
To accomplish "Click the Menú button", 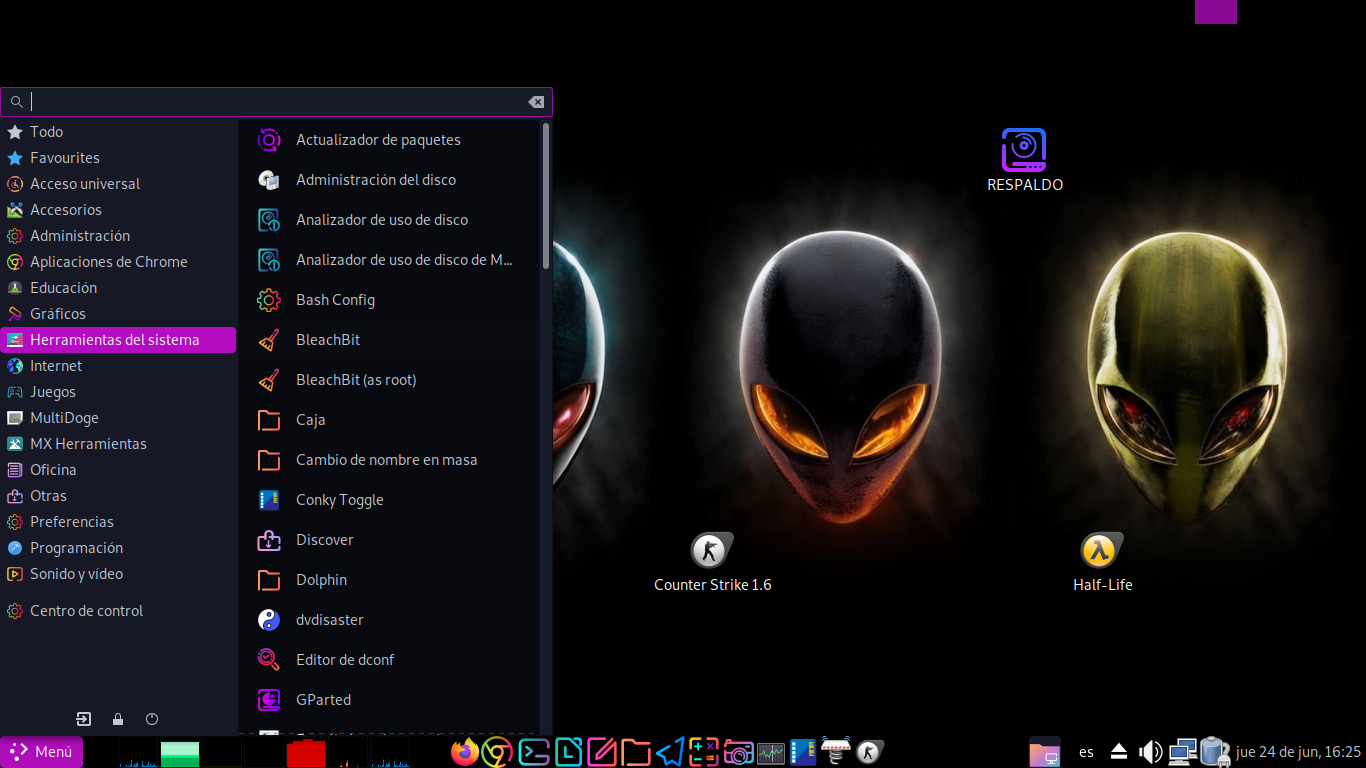I will coord(42,752).
